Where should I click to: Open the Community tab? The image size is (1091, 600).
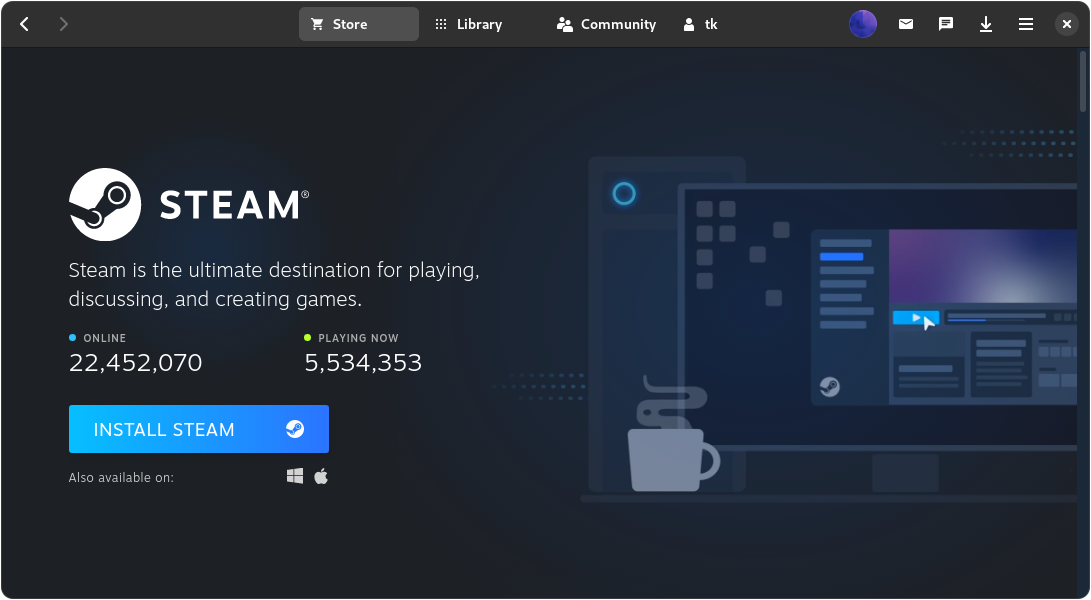606,24
